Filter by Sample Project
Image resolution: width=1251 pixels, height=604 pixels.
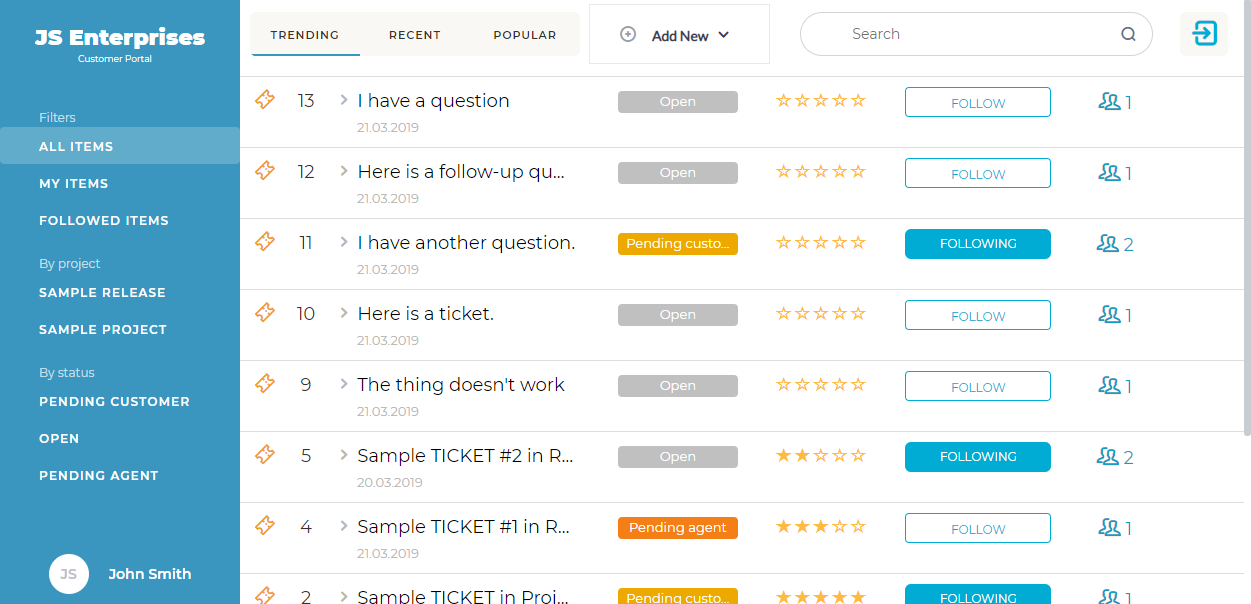click(103, 330)
